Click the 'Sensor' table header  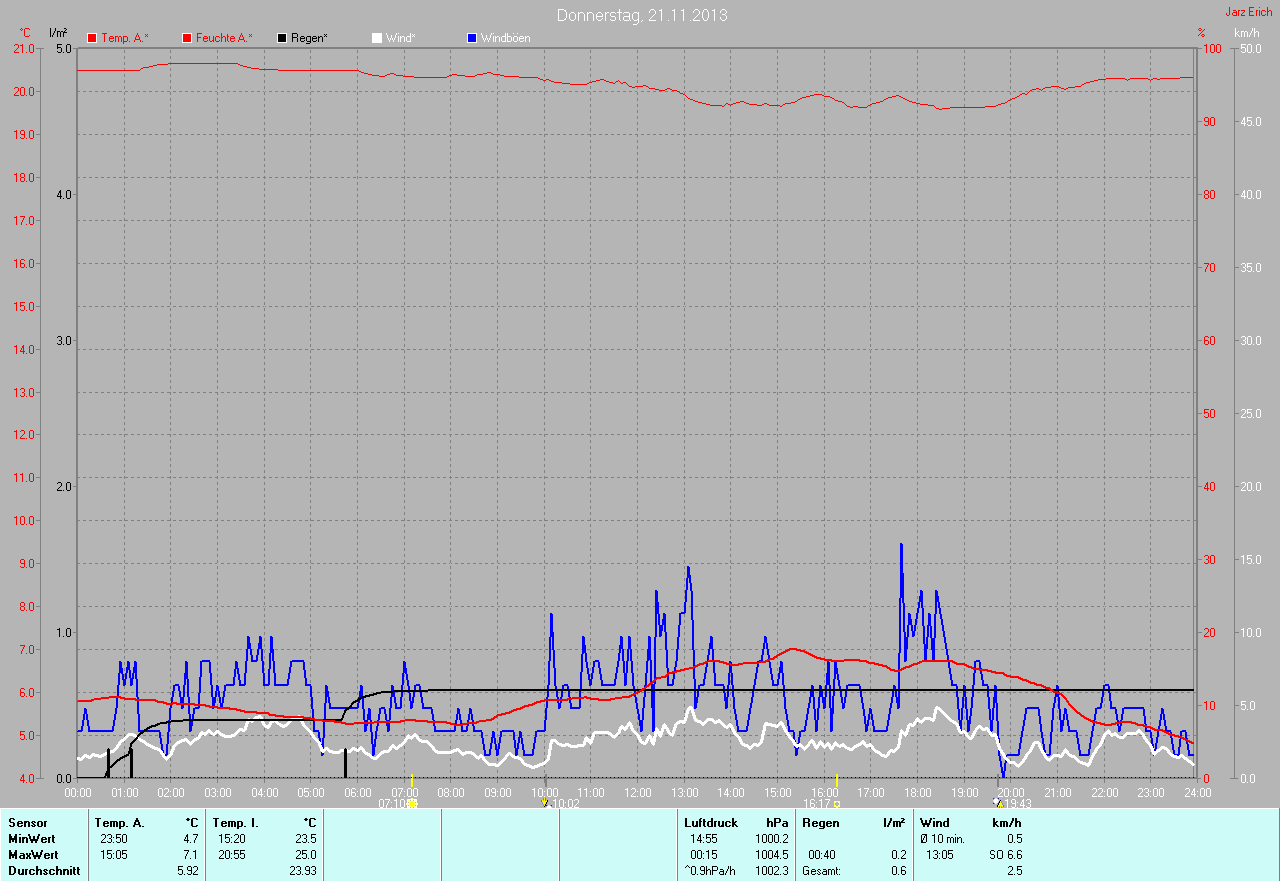point(27,823)
